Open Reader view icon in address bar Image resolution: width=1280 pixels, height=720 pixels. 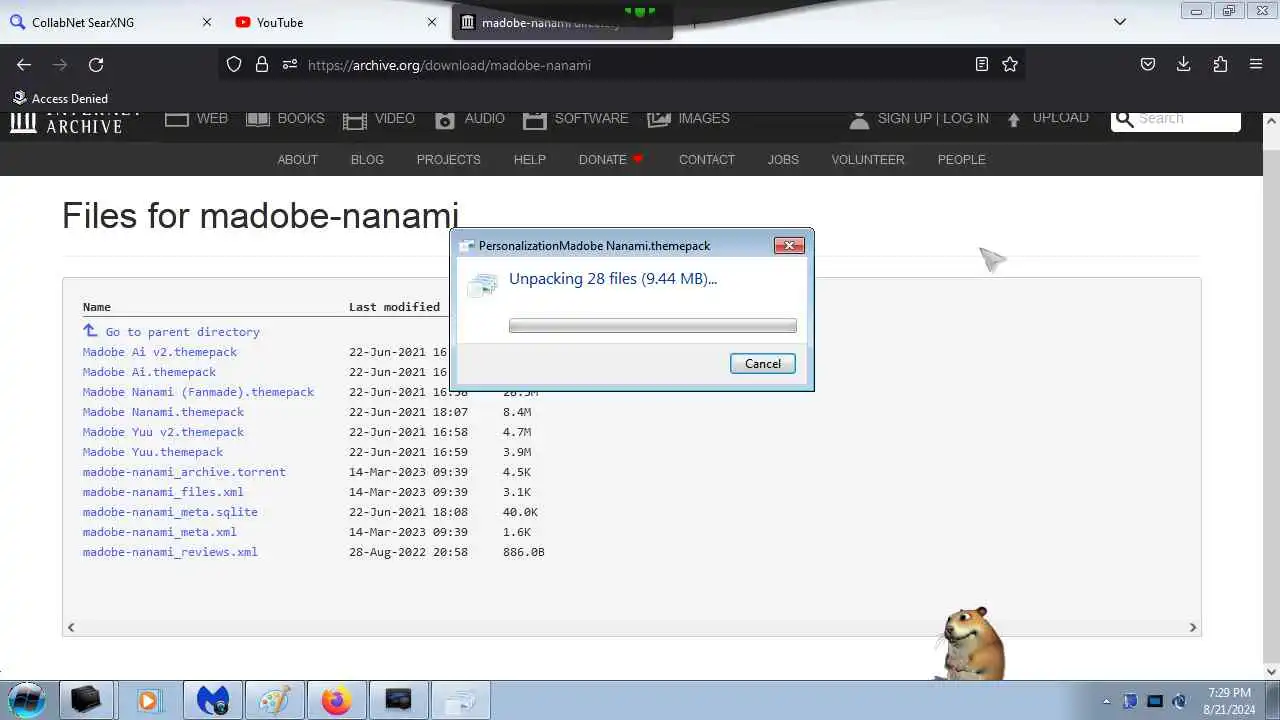coord(982,65)
